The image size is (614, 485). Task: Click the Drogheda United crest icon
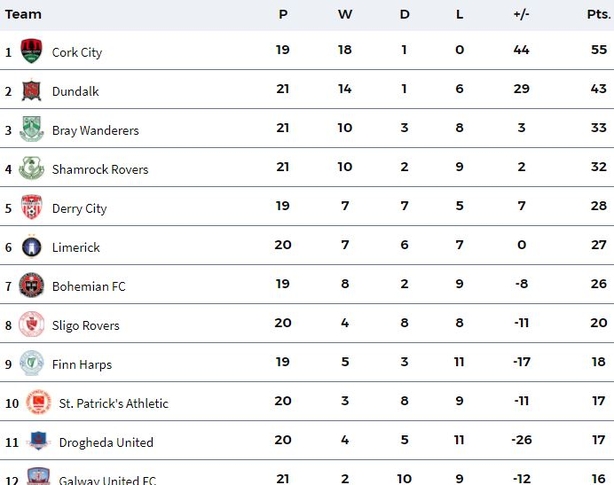[38, 441]
